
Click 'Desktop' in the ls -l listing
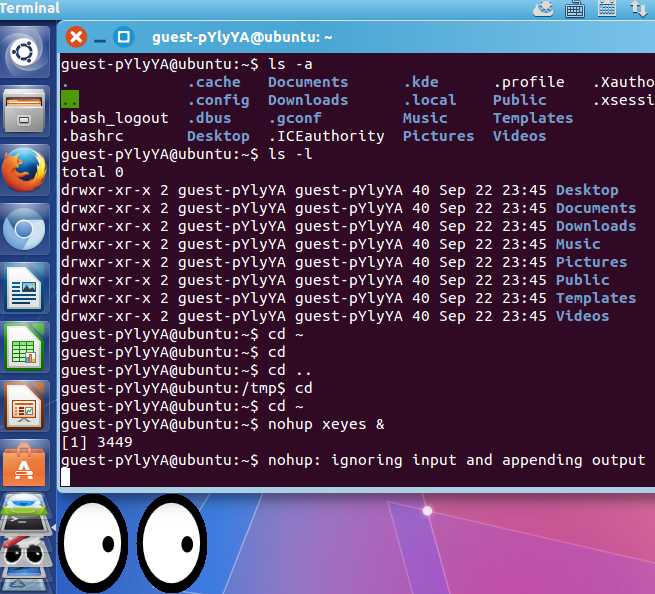coord(587,190)
